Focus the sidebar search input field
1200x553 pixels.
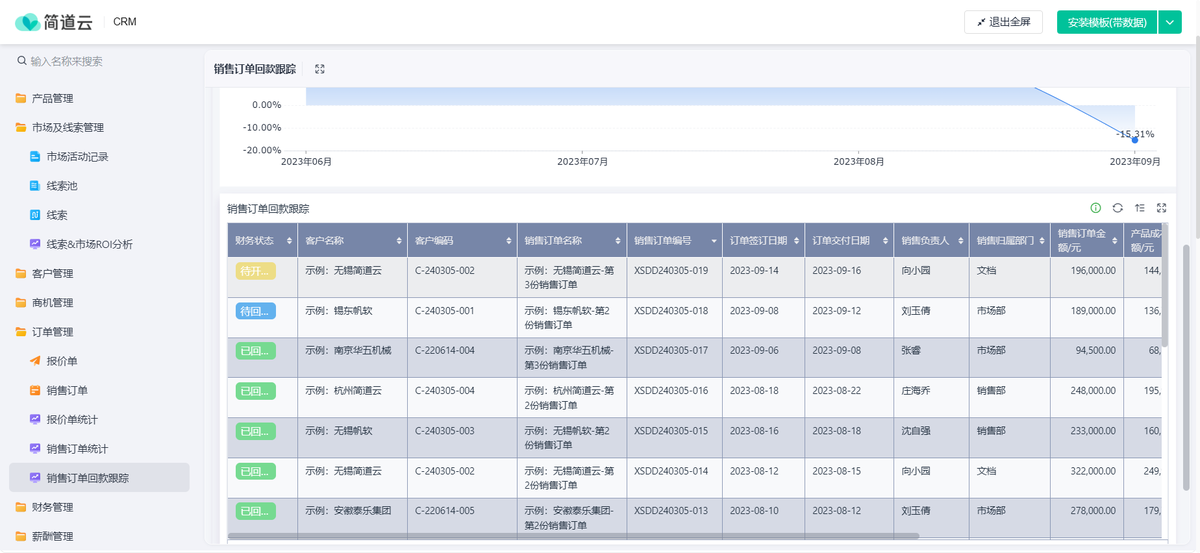[x=100, y=61]
